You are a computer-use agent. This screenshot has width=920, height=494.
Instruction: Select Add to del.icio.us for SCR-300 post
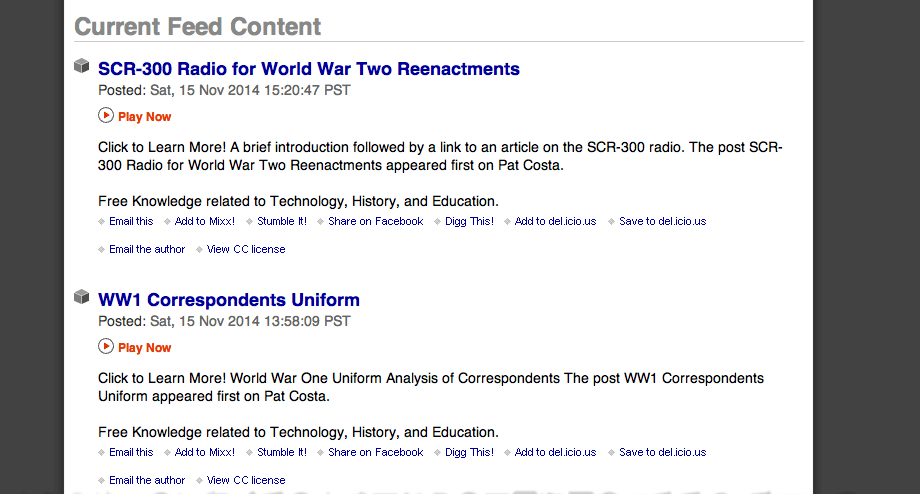(x=555, y=221)
